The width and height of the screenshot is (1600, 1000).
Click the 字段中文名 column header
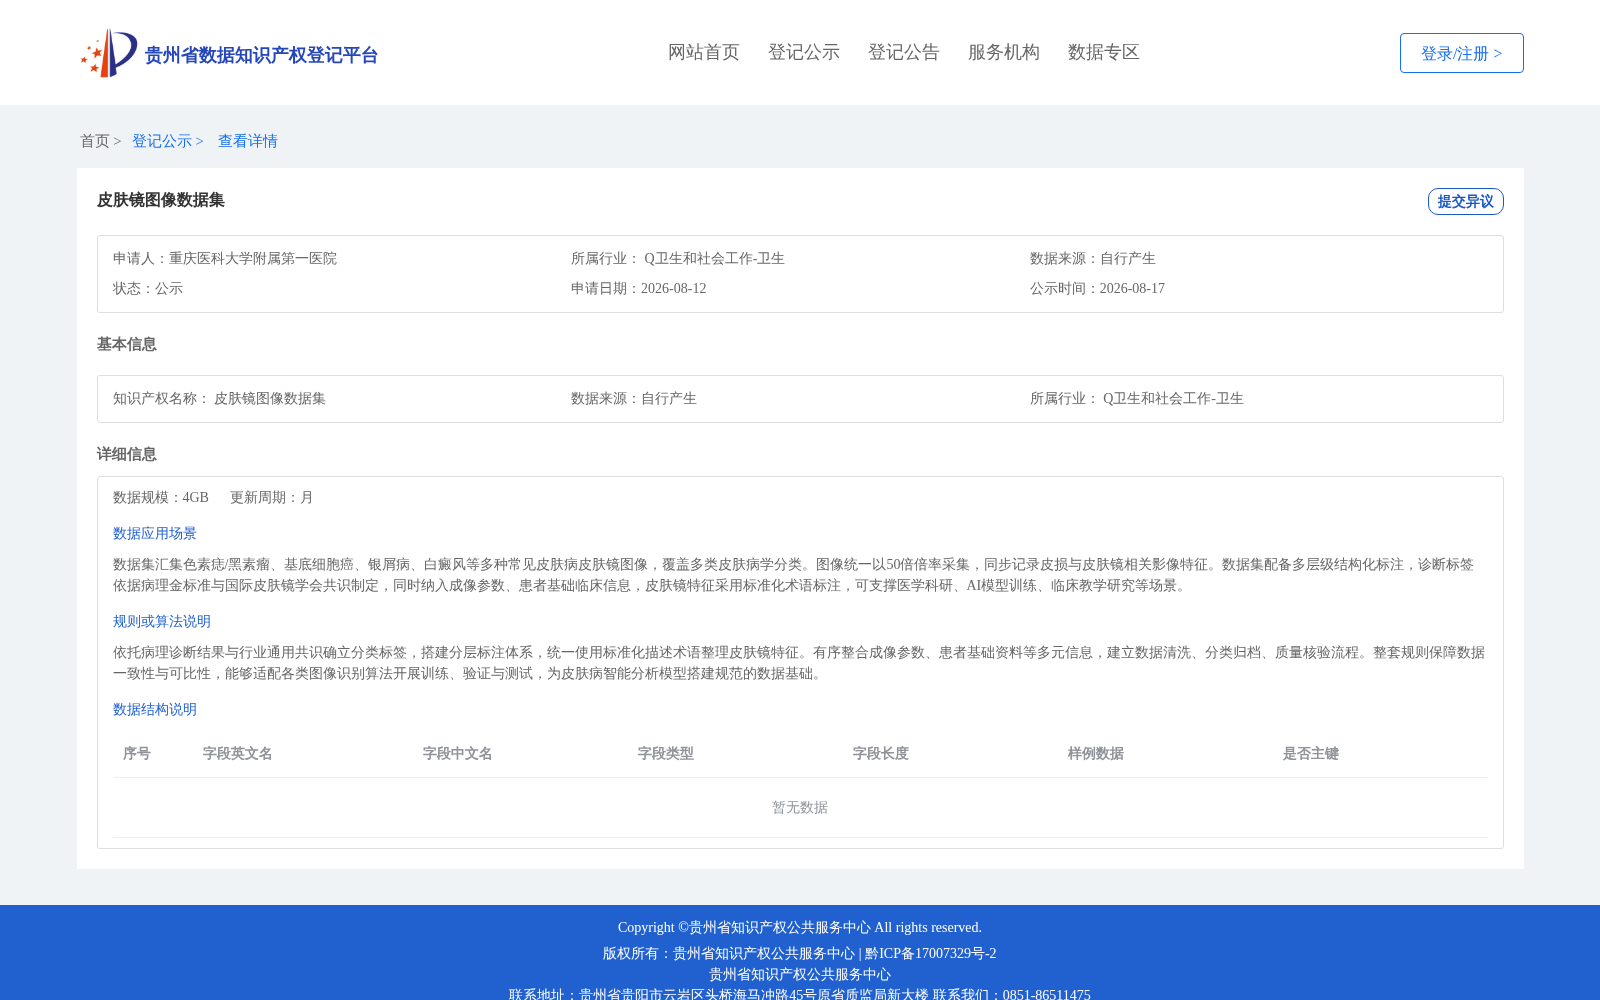click(x=458, y=753)
